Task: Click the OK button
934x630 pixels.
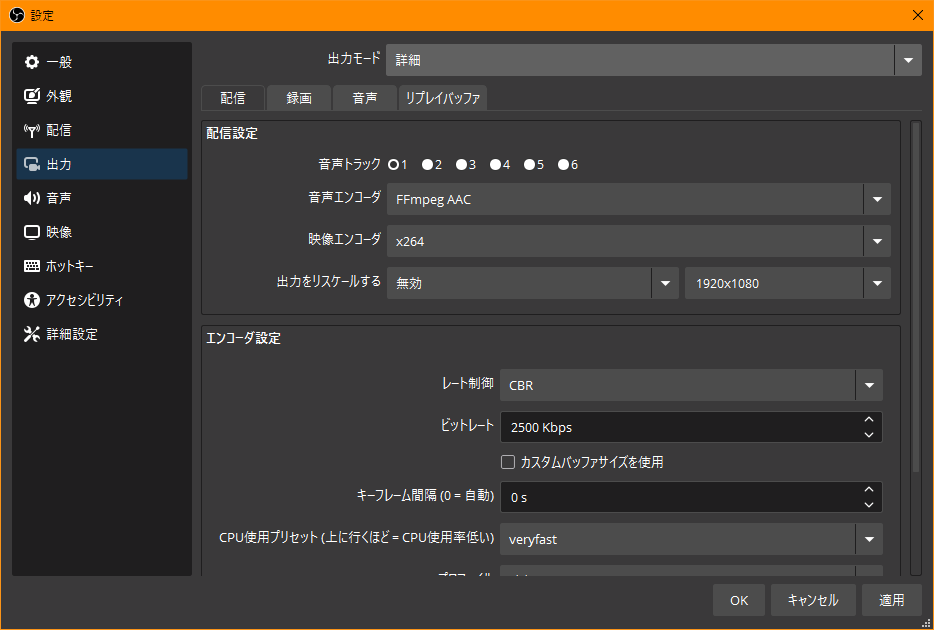Action: click(739, 600)
